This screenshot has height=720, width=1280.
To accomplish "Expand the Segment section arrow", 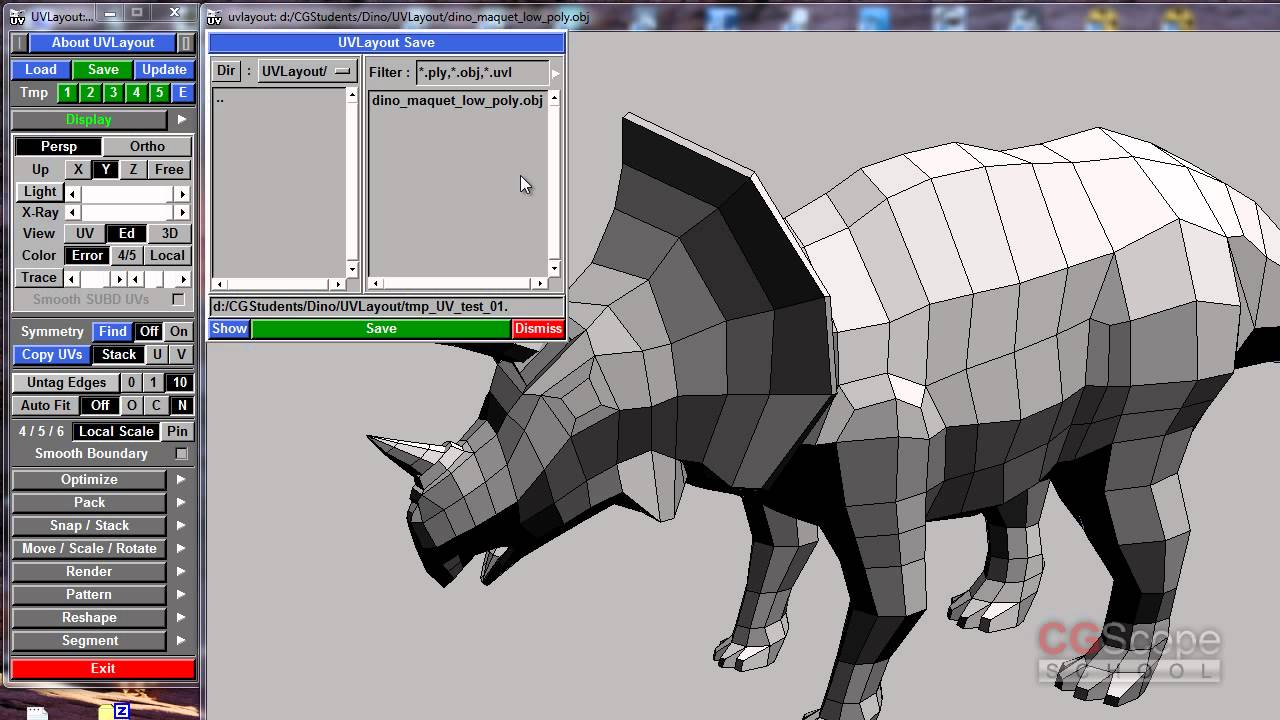I will click(x=181, y=641).
